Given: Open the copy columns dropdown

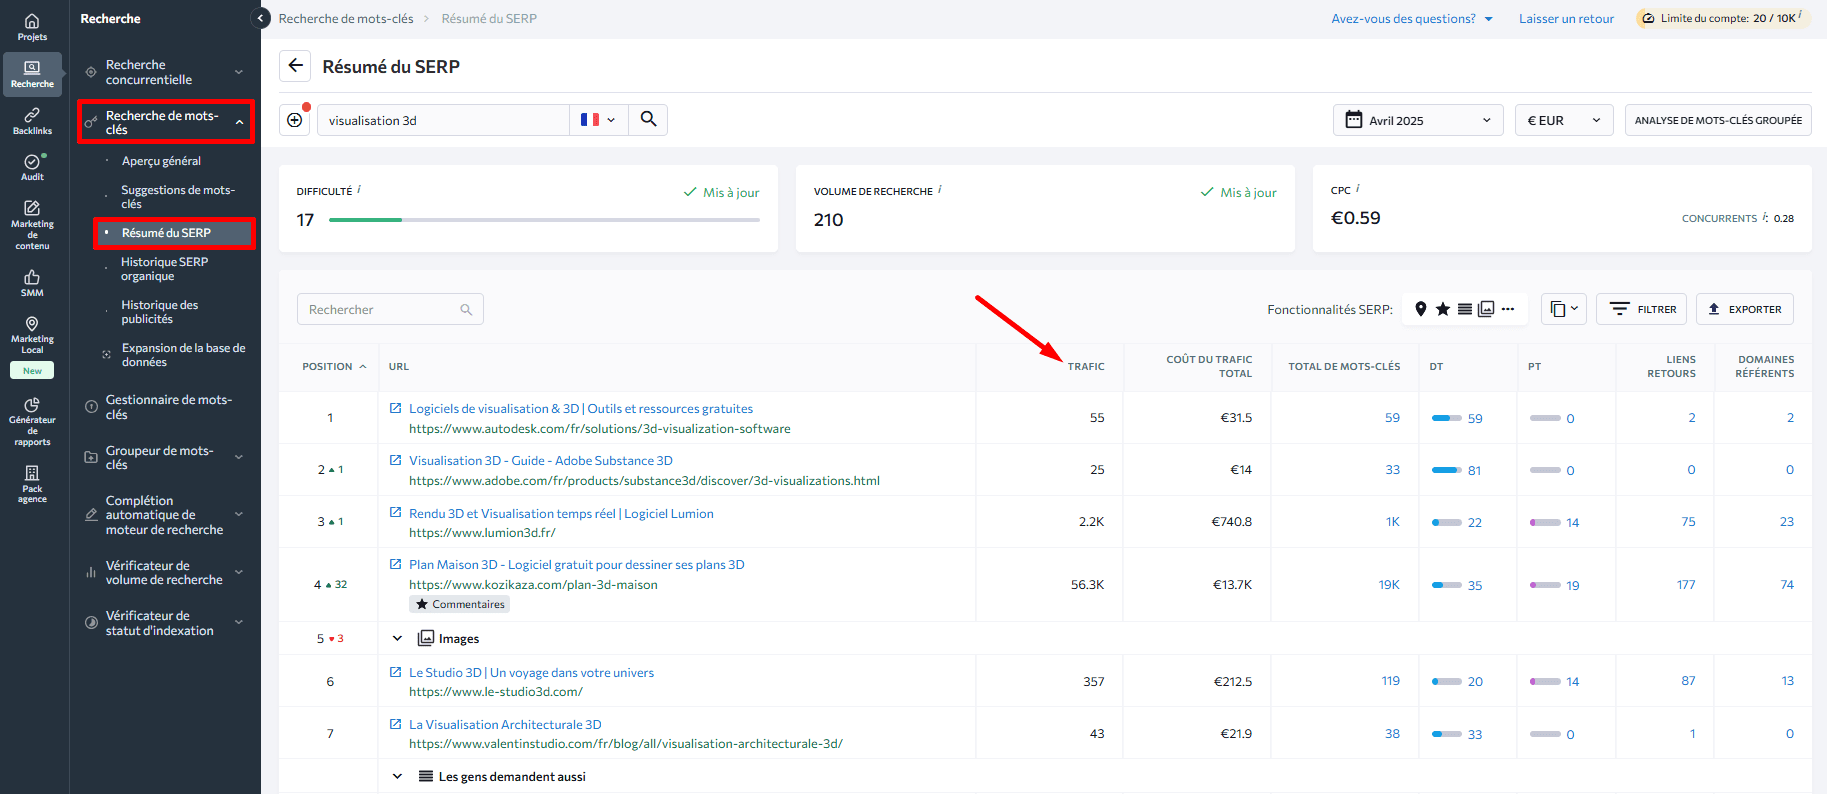Looking at the screenshot, I should [x=1564, y=309].
